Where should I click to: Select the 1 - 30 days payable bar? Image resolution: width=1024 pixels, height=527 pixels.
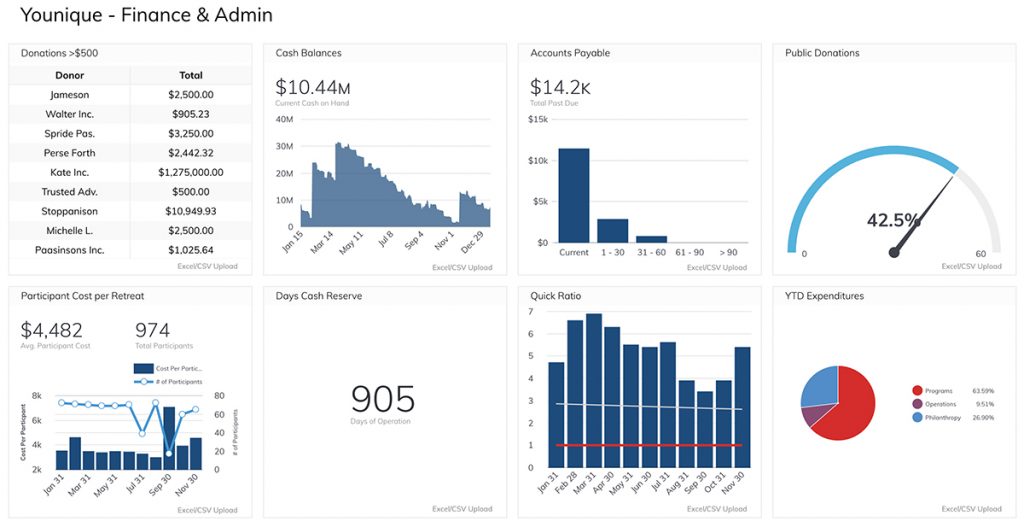[x=612, y=230]
